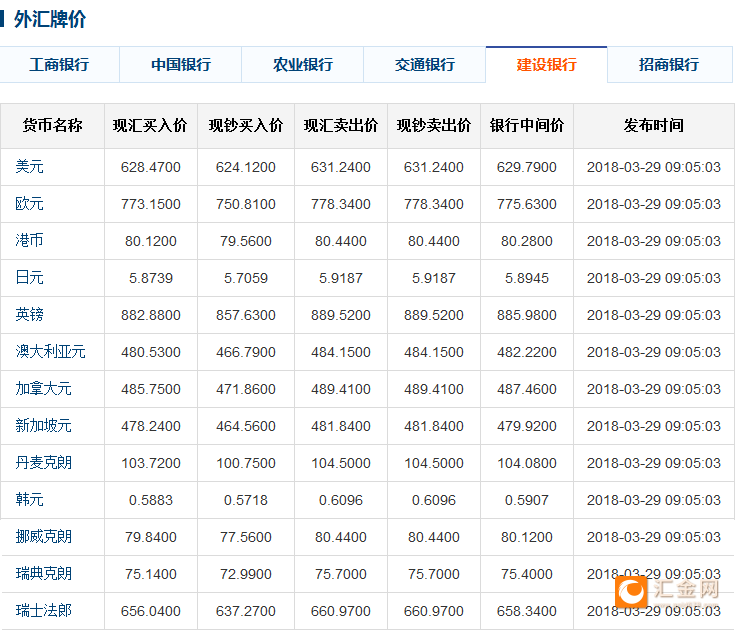Select the 加拿大元 cash buy rate 471.8600

246,390
